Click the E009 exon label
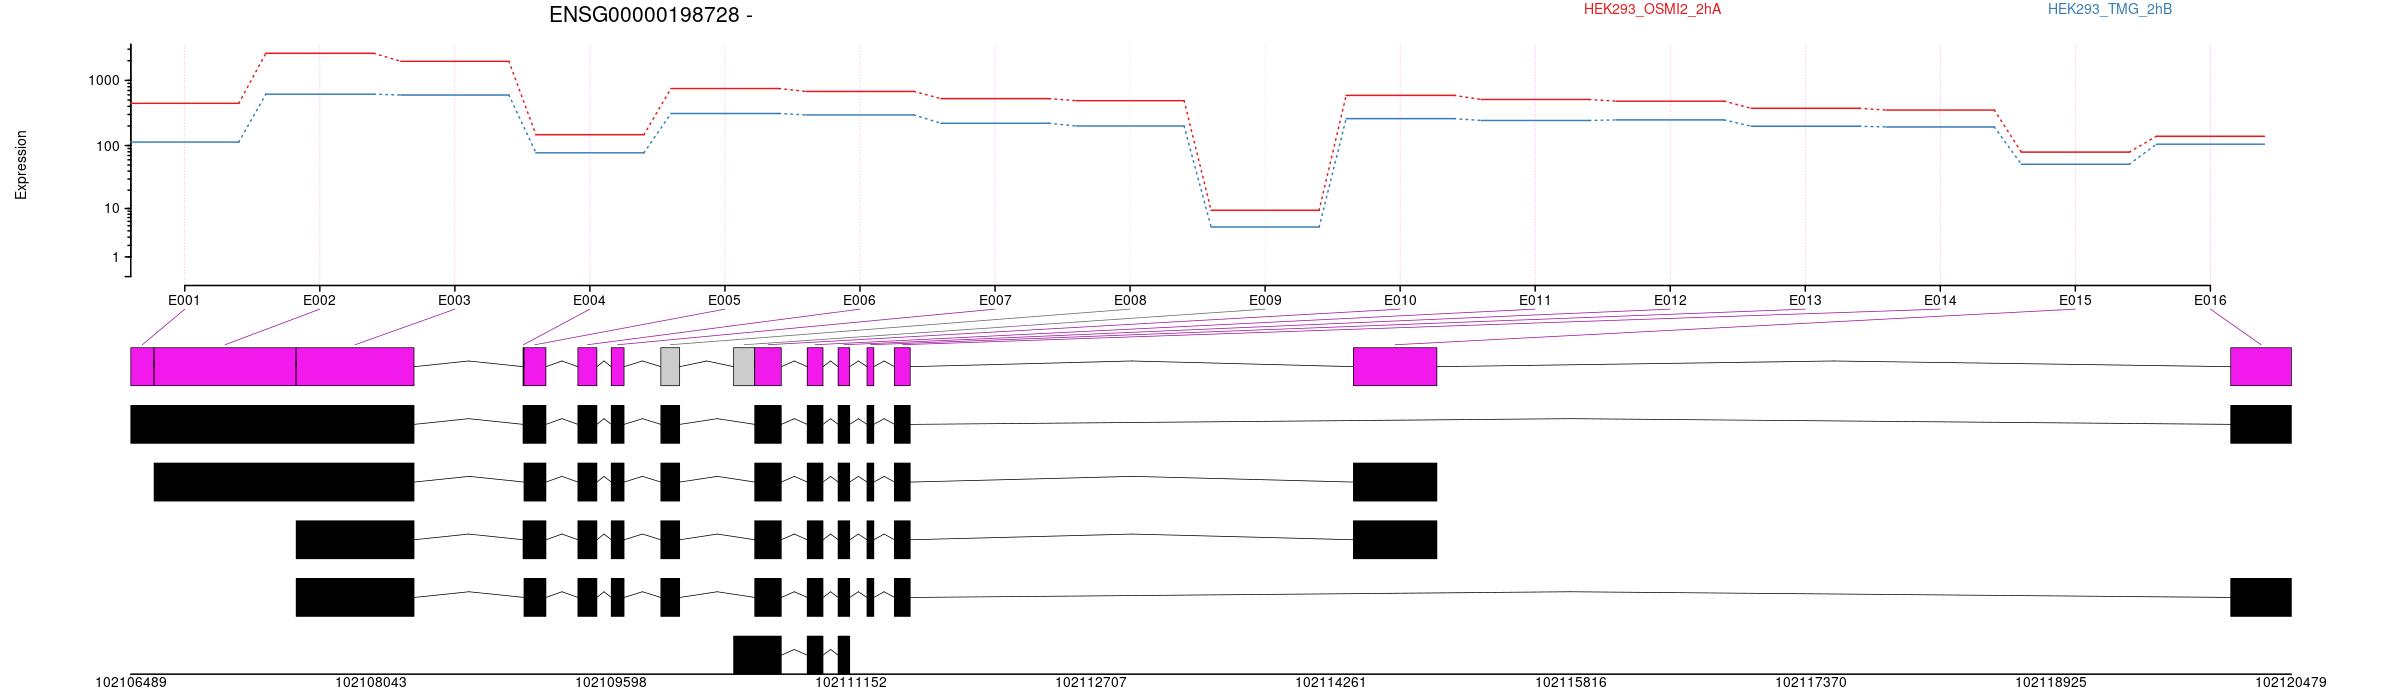The image size is (2400, 700). point(1265,300)
